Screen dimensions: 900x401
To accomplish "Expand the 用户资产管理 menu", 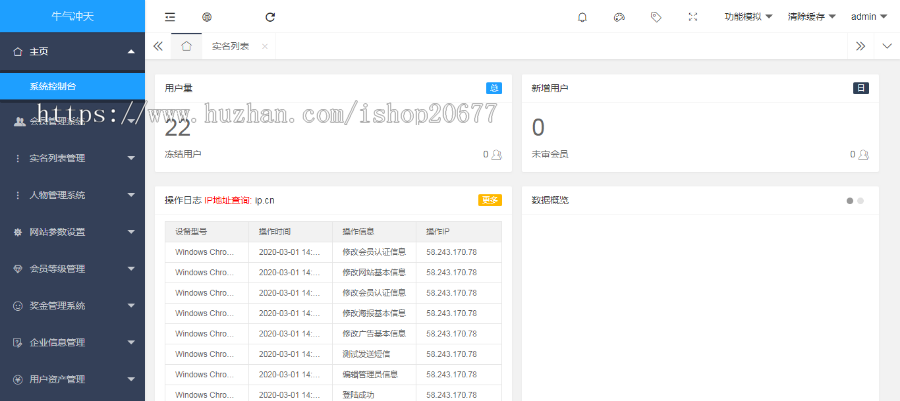I will point(72,379).
